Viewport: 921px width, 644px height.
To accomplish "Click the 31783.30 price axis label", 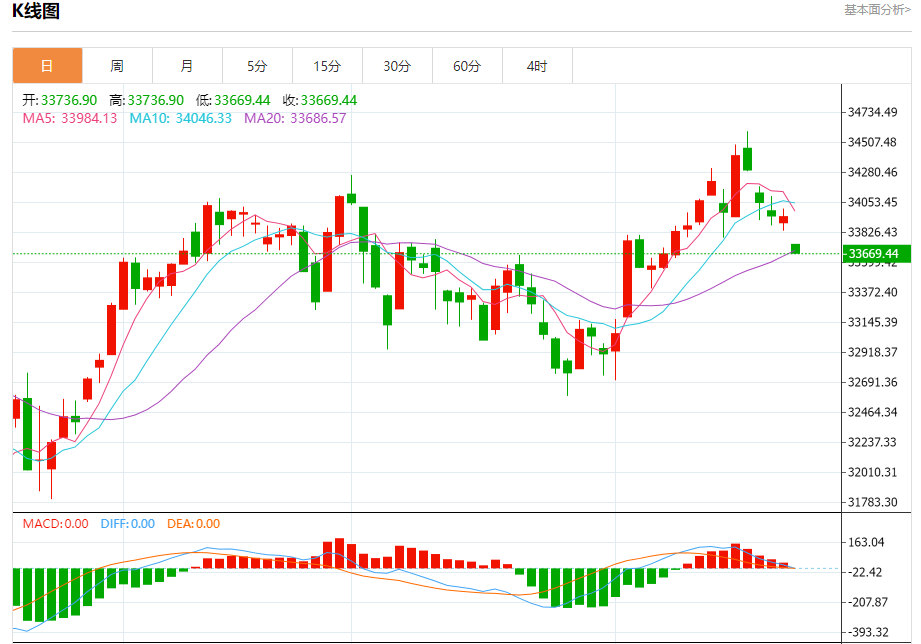I will 873,502.
